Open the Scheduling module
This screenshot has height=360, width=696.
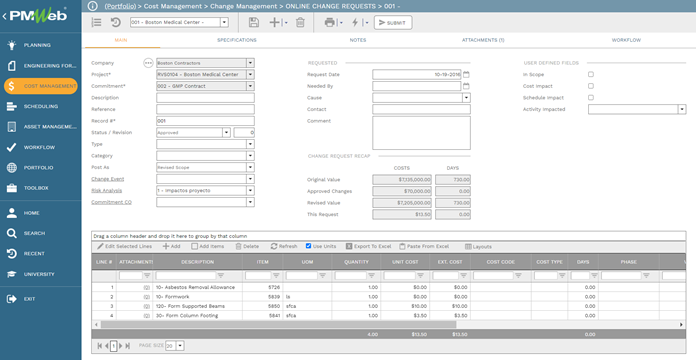[x=40, y=107]
